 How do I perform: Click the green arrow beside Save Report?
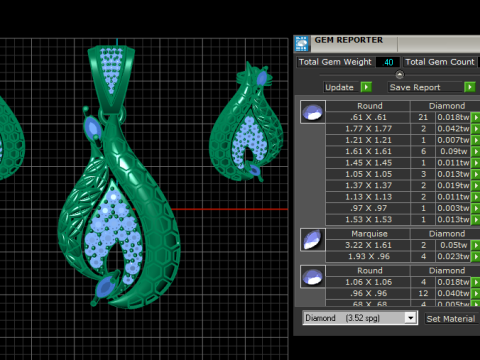470,87
